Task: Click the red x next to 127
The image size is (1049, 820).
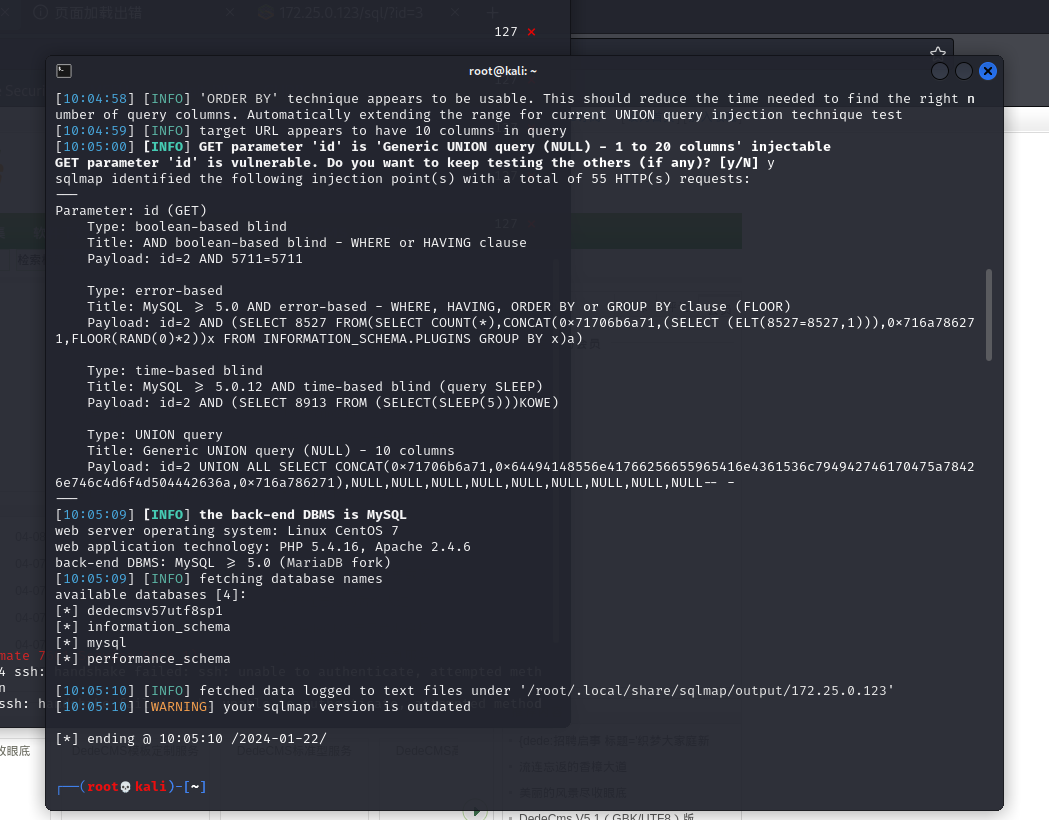Action: pyautogui.click(x=531, y=32)
